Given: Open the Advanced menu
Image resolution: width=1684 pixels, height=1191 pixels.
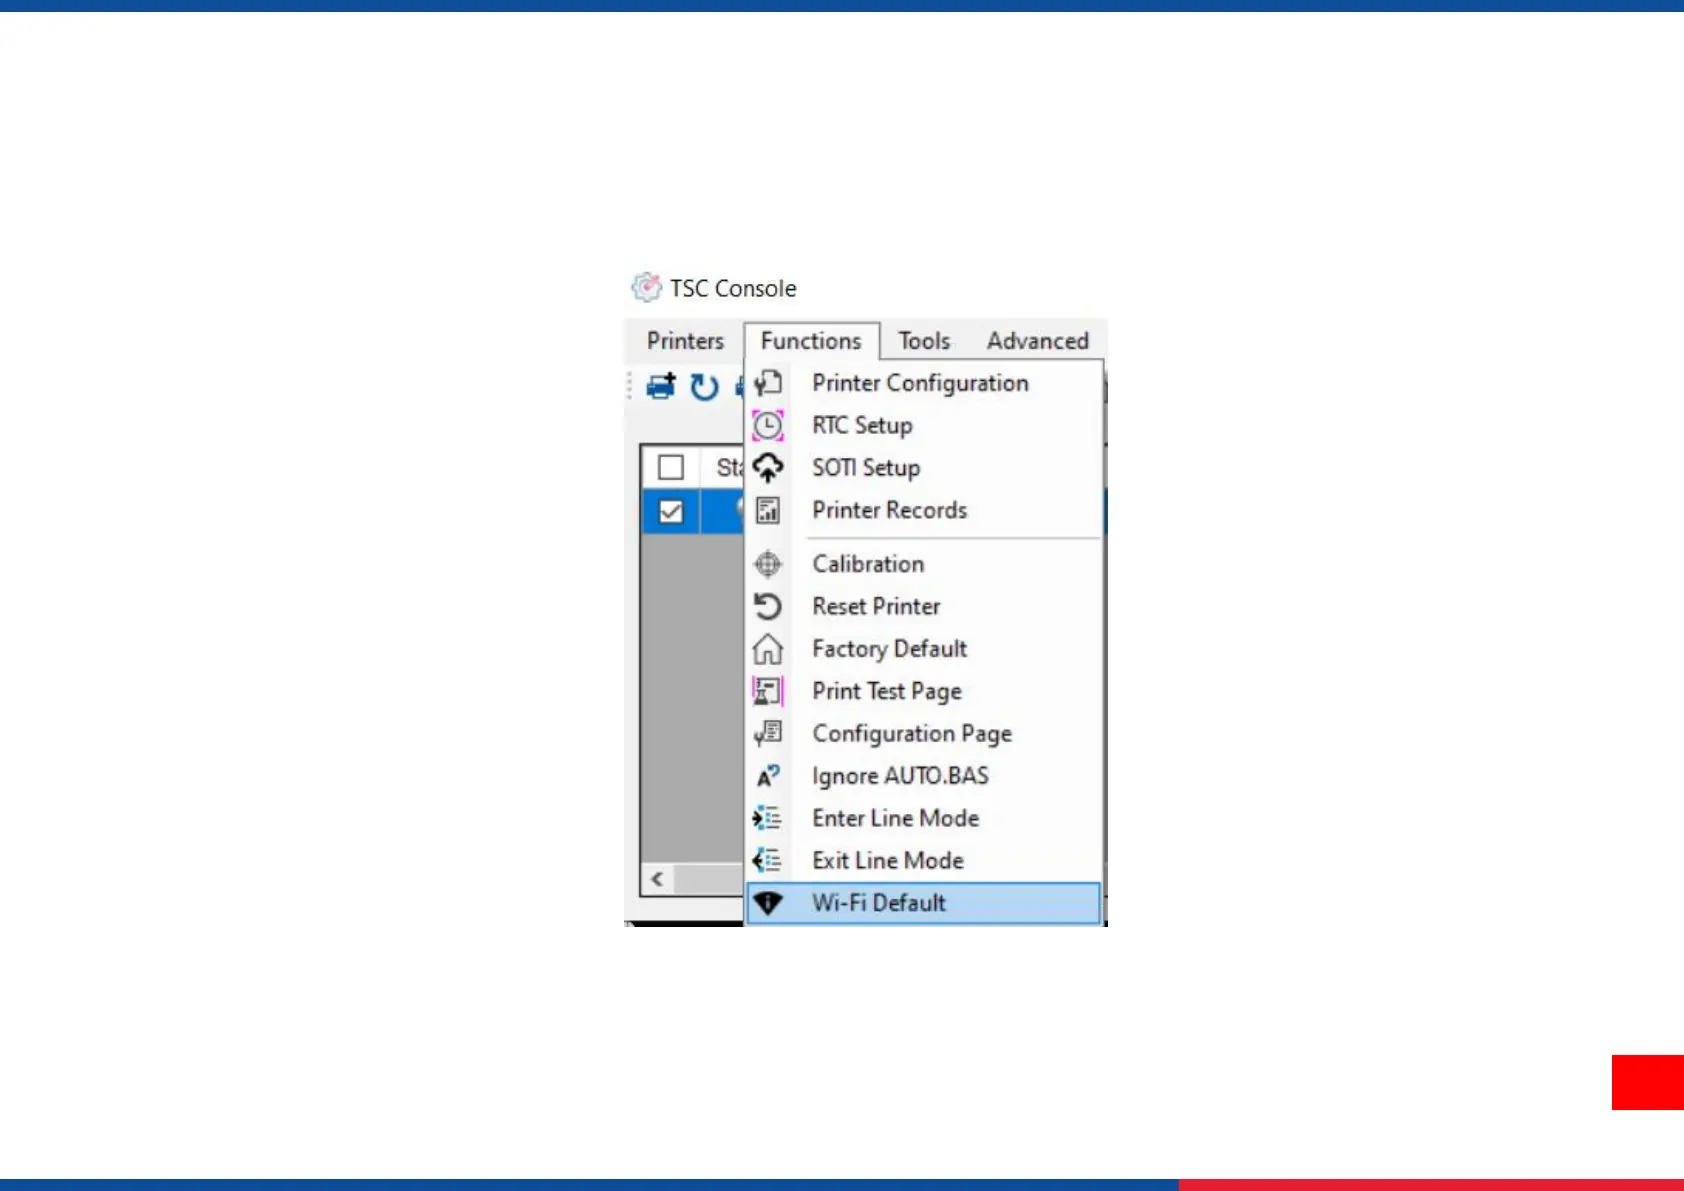Looking at the screenshot, I should (x=1037, y=341).
